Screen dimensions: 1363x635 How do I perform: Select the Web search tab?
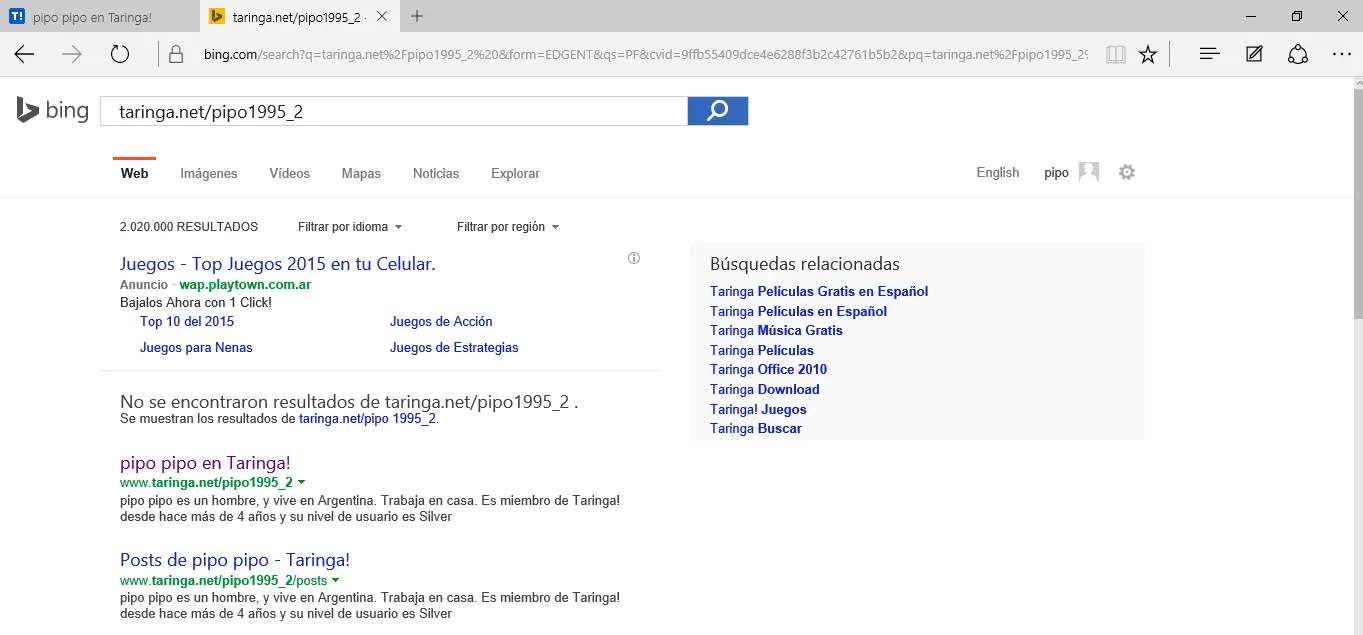[x=134, y=173]
